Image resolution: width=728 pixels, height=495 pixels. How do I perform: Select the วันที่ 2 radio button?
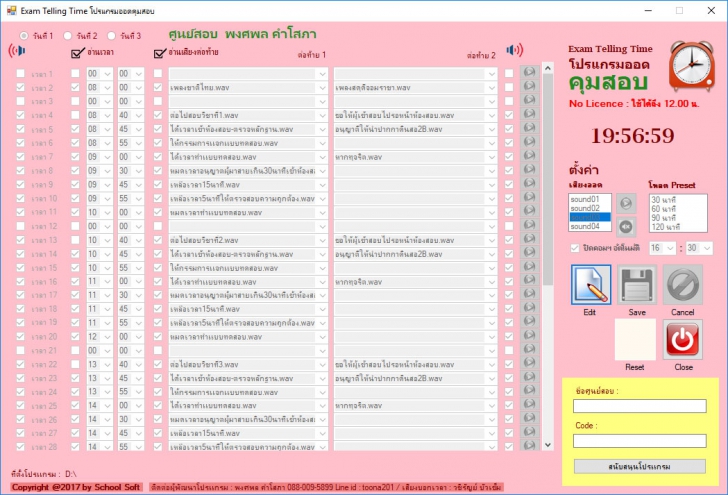[x=68, y=36]
